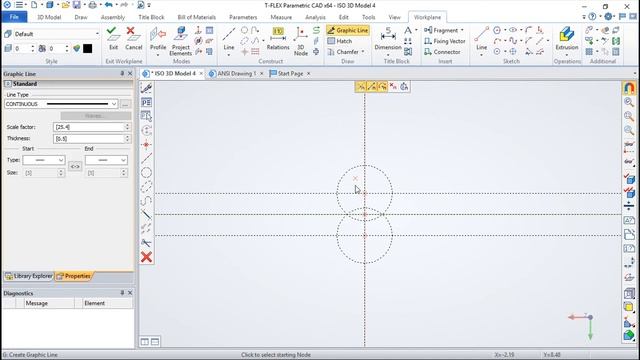Viewport: 640px width, 360px height.
Task: Close the ISO 3D Model 4 tab
Action: [x=201, y=73]
